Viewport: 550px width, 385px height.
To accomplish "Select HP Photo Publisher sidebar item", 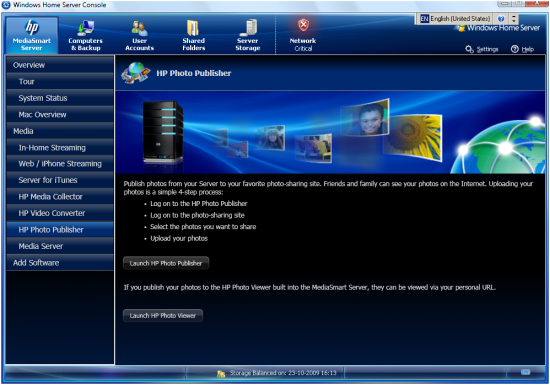I will (x=60, y=230).
